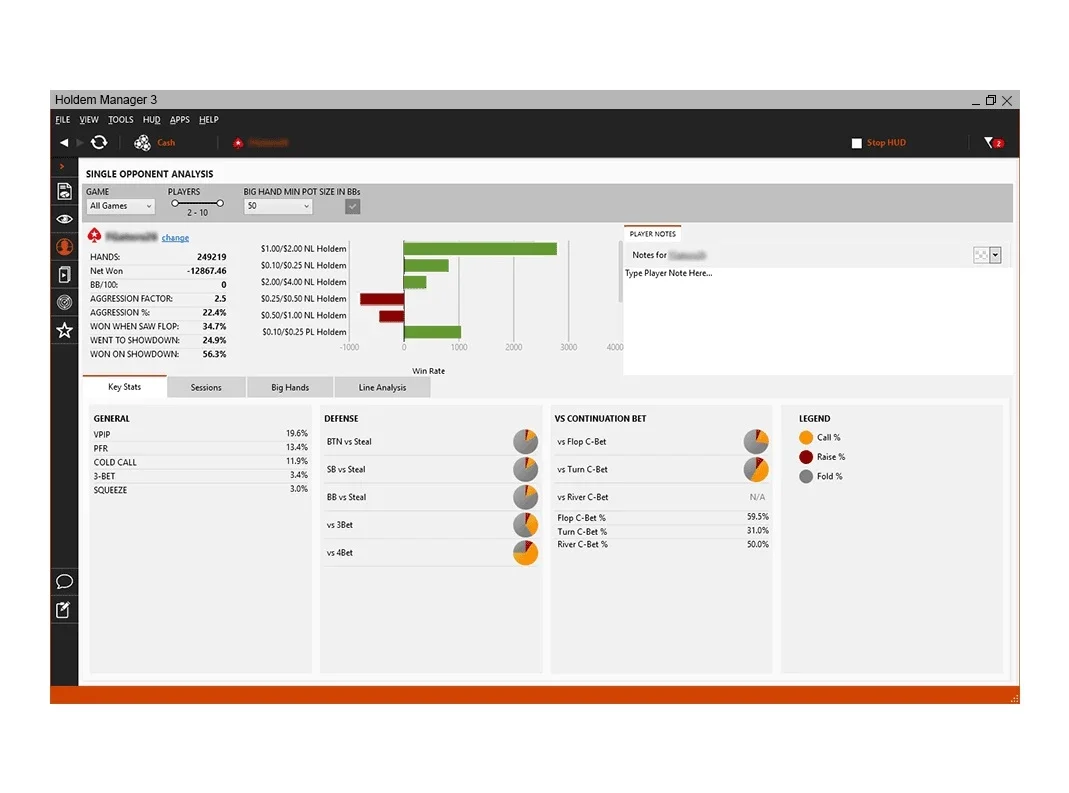Click the players slider left handle
Viewport: 1069px width, 793px height.
pyautogui.click(x=175, y=203)
